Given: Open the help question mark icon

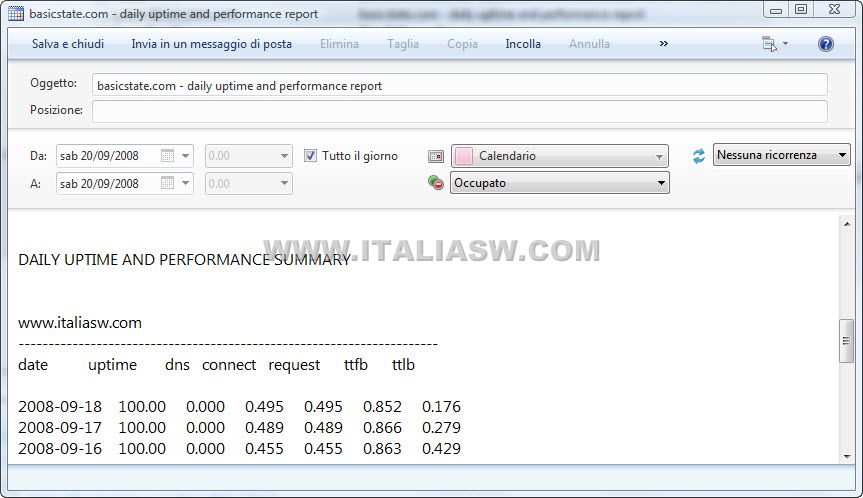Looking at the screenshot, I should pyautogui.click(x=826, y=44).
